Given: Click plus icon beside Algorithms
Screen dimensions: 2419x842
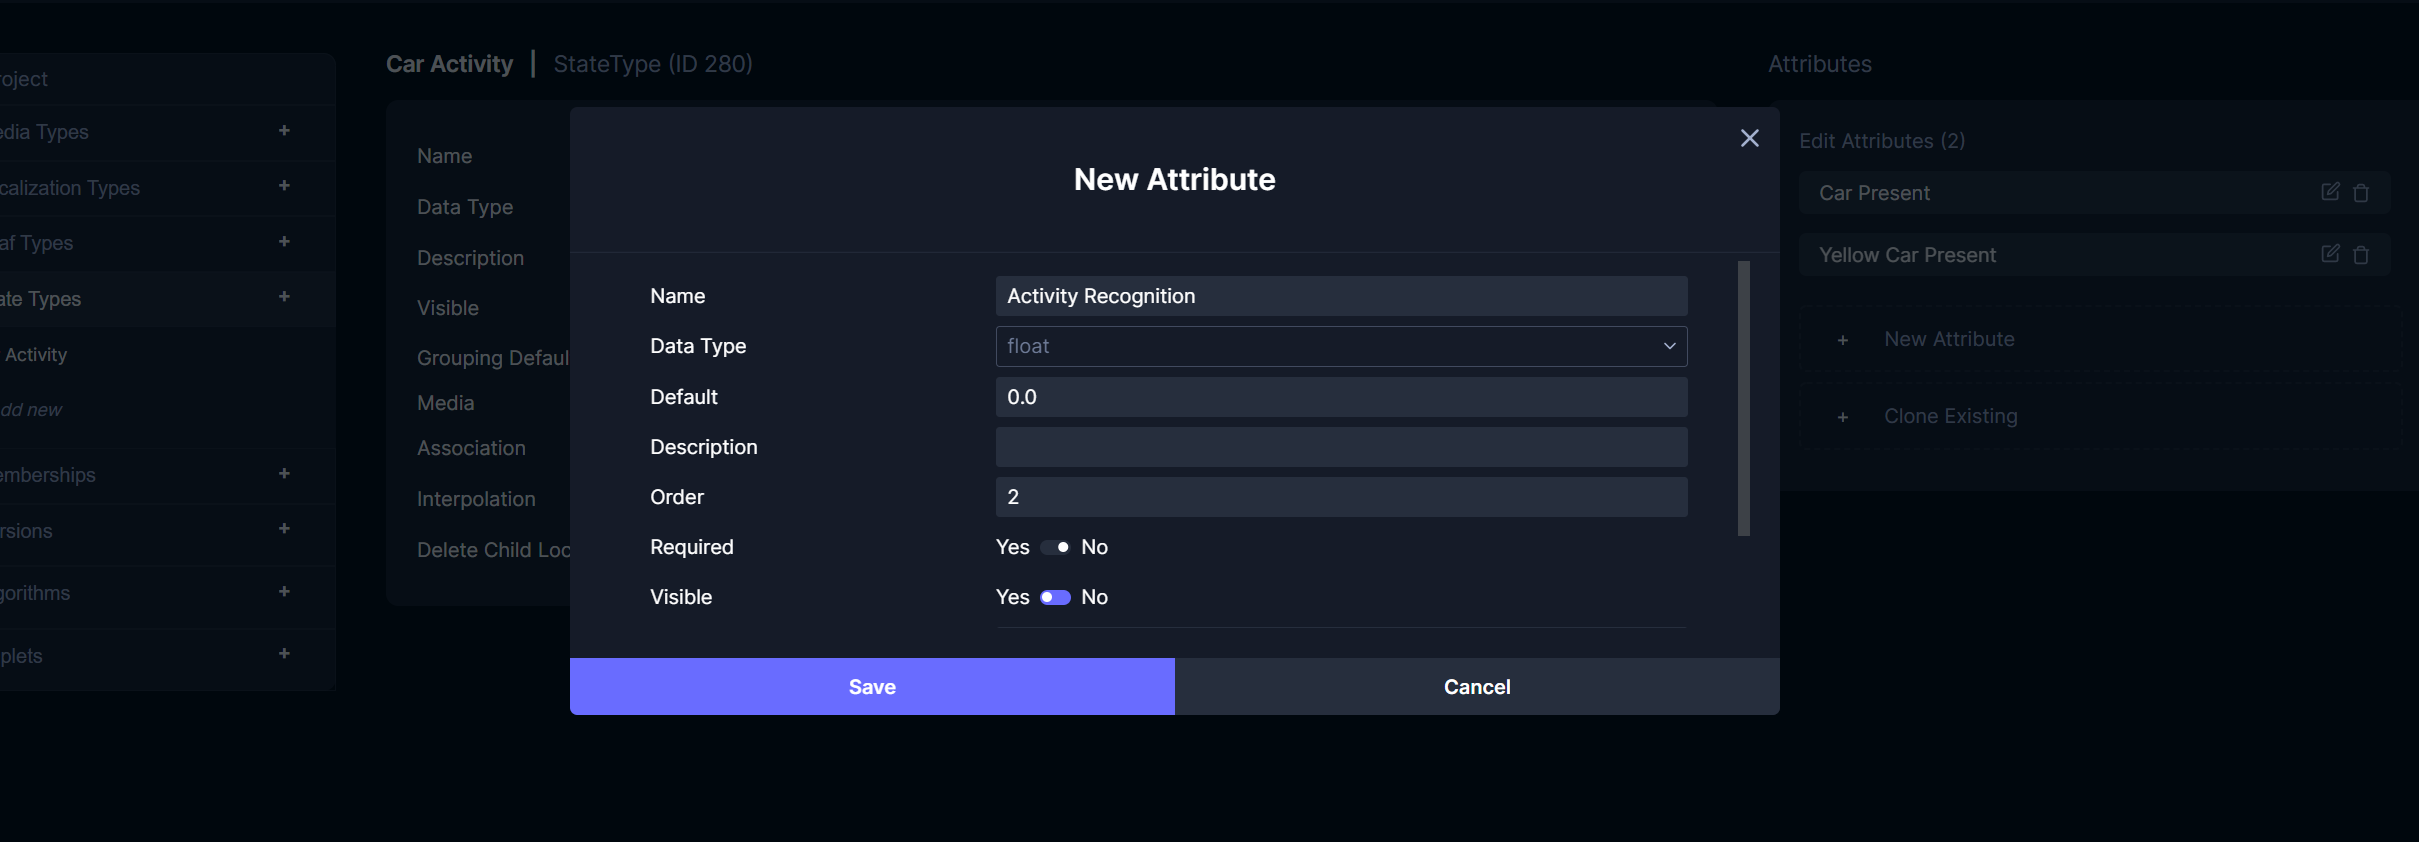Looking at the screenshot, I should point(284,592).
